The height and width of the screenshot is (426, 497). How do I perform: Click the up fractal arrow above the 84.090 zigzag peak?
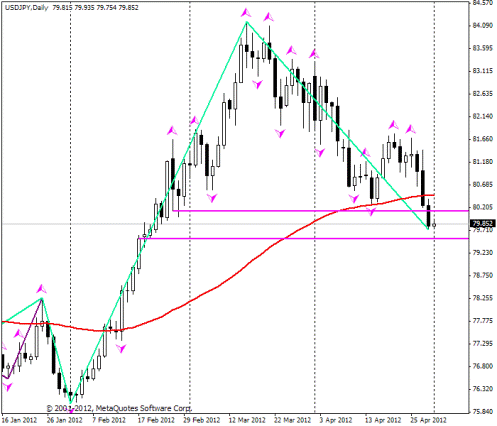(246, 13)
